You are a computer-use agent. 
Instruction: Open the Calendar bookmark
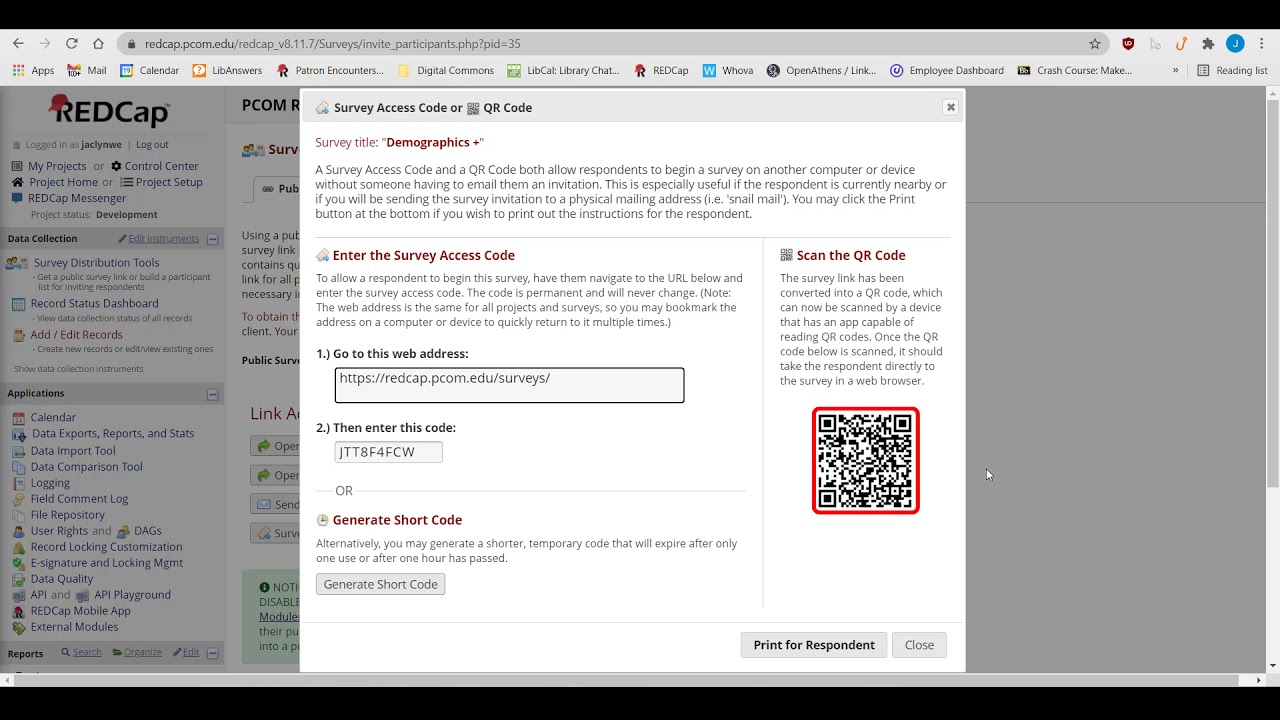[149, 71]
